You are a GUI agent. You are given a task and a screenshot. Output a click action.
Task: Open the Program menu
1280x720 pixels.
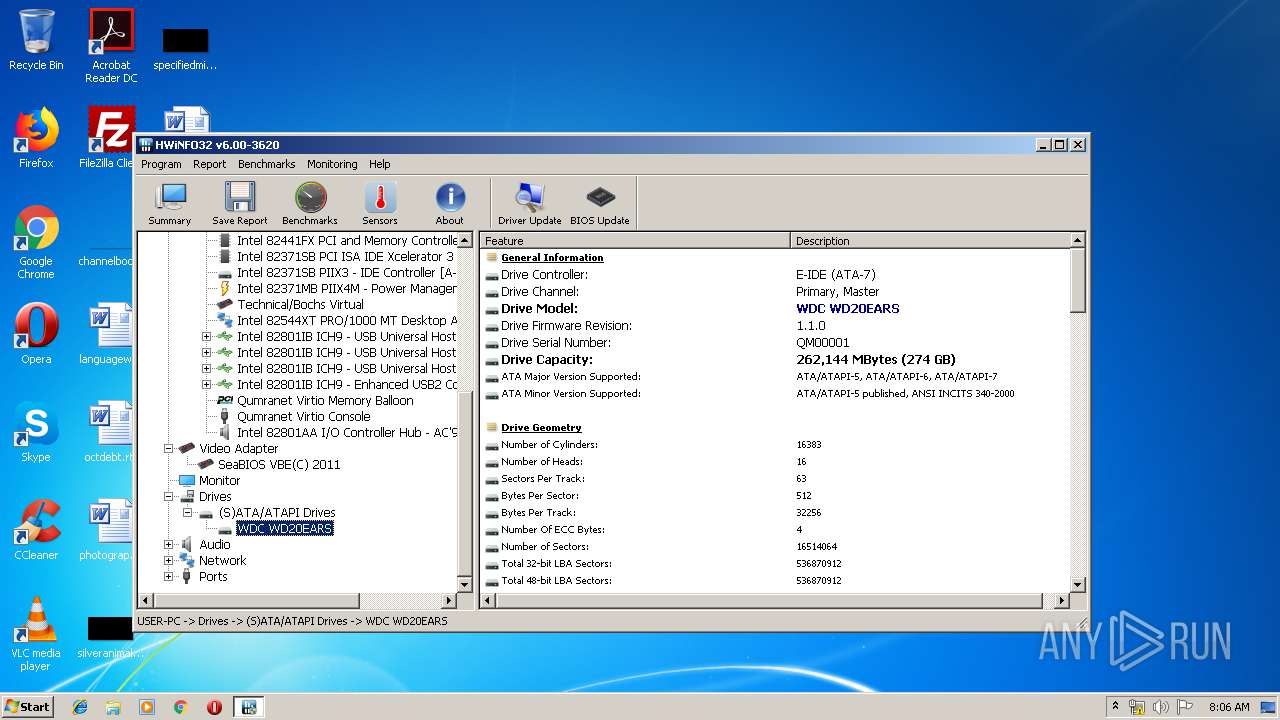(x=161, y=164)
